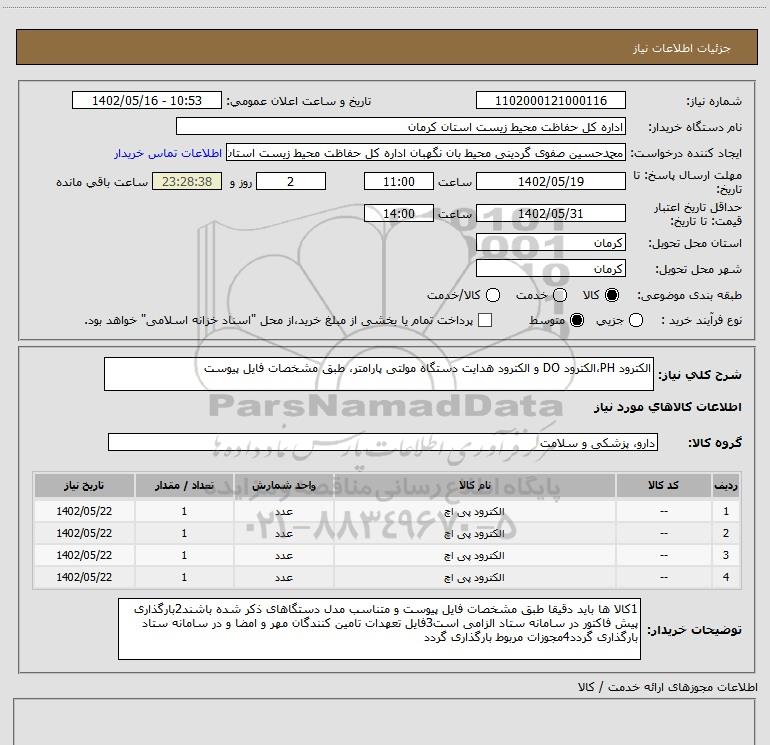
Task: Click the ردیف column header
Action: (726, 485)
